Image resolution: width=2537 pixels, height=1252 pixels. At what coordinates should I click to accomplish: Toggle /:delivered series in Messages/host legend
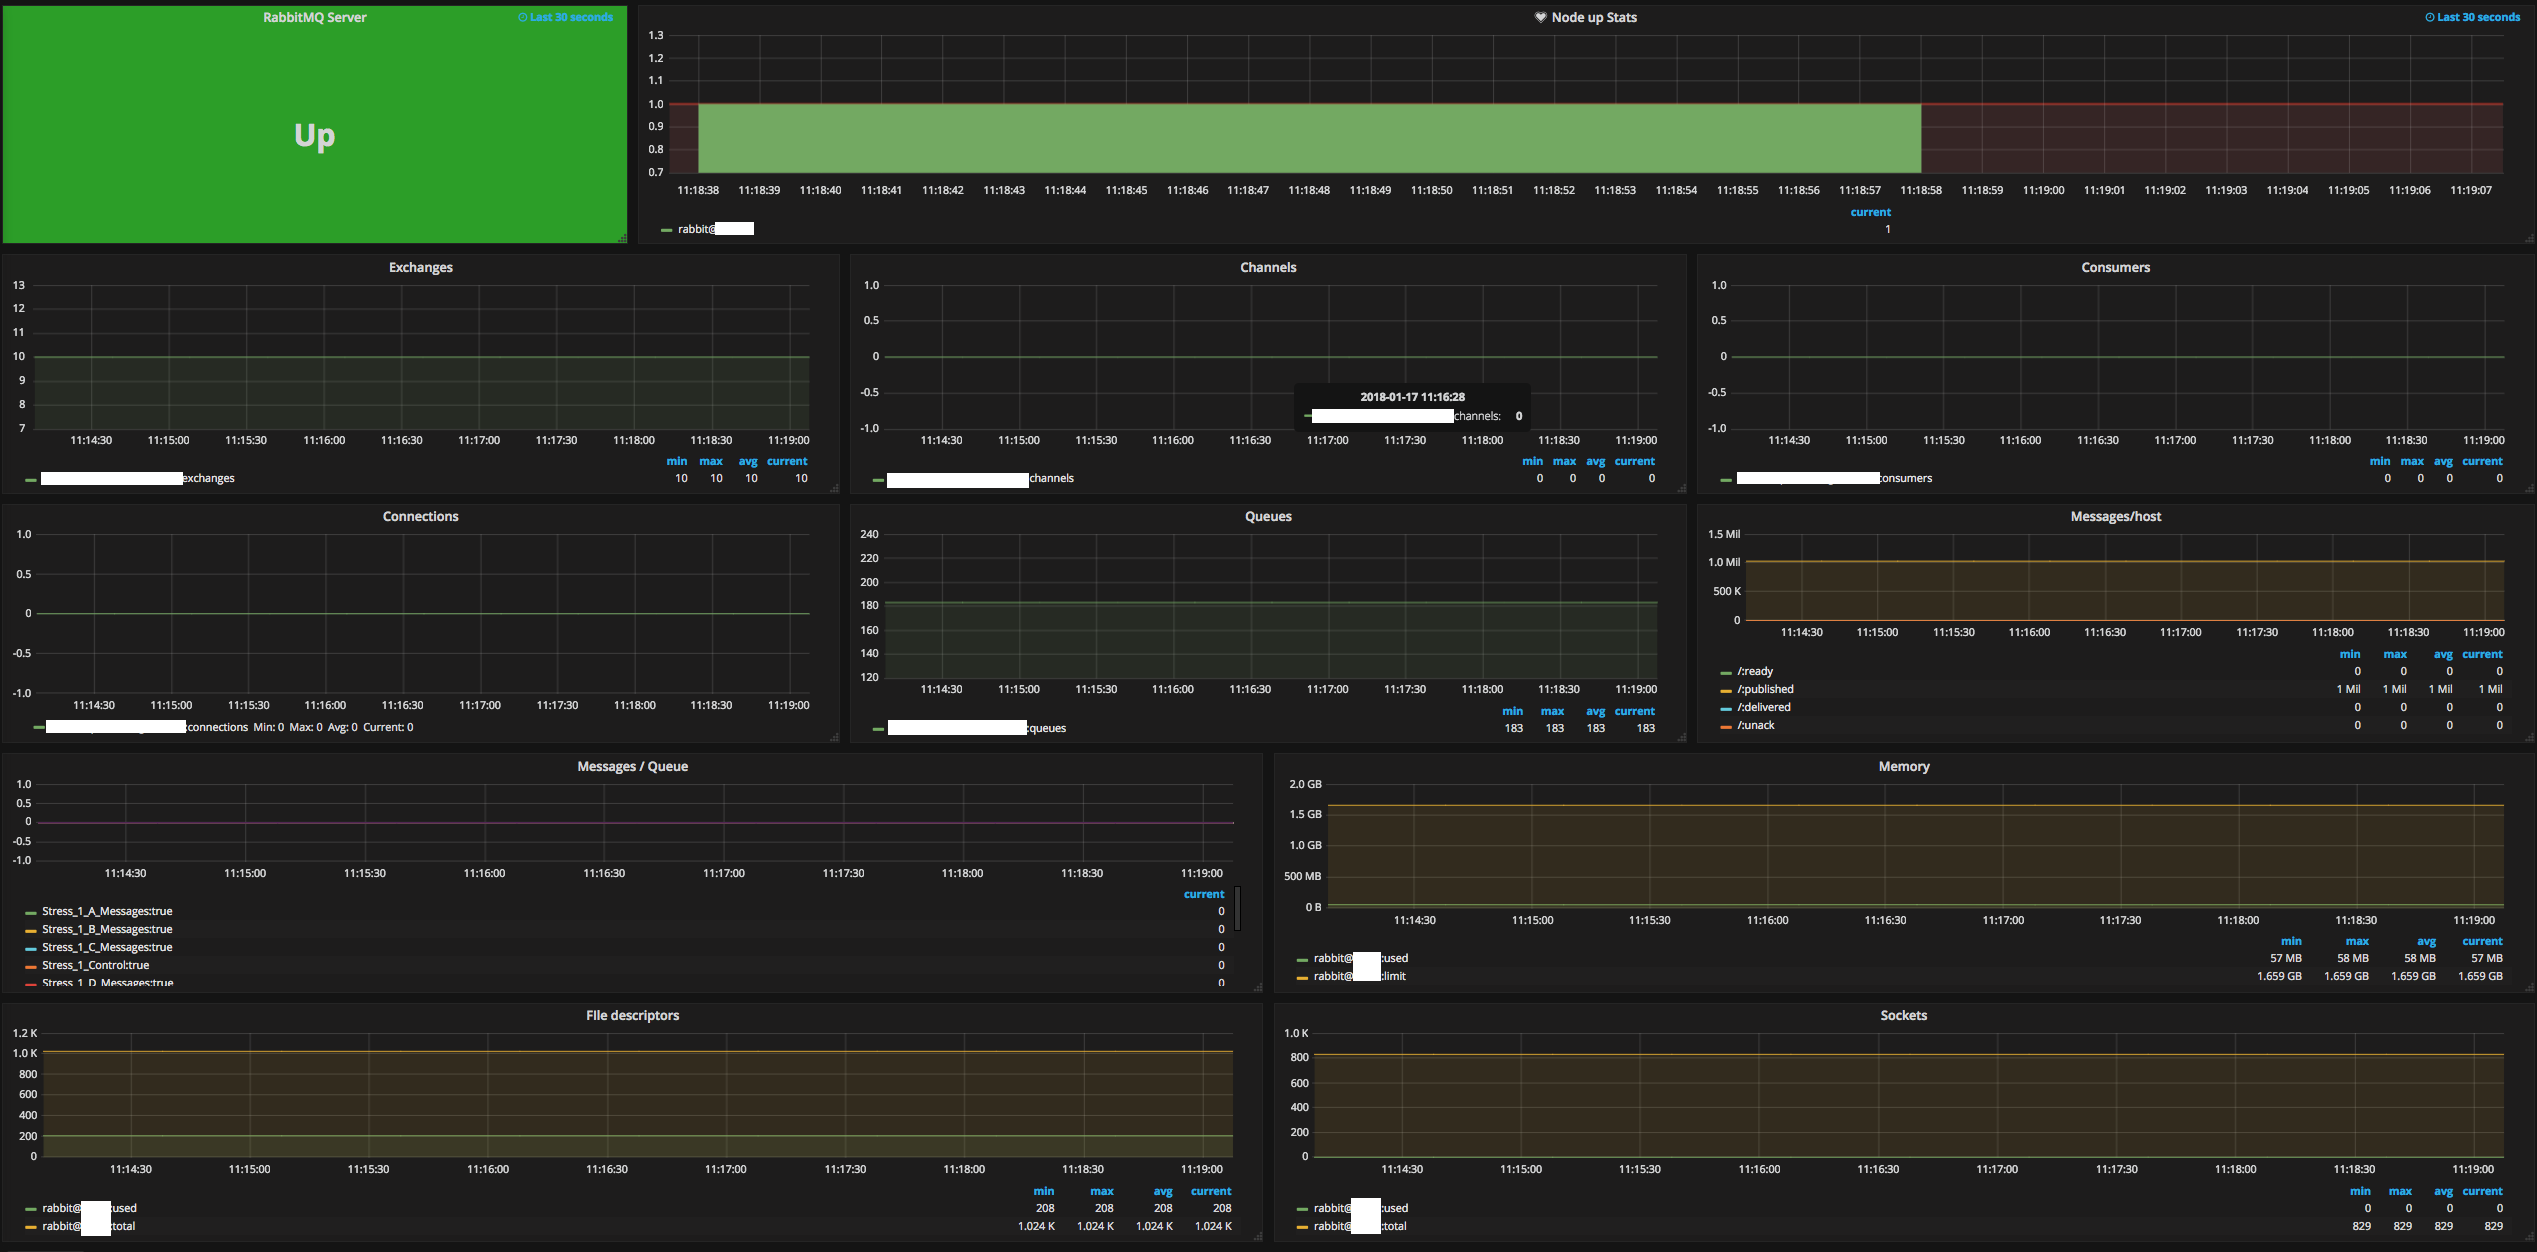(1763, 707)
